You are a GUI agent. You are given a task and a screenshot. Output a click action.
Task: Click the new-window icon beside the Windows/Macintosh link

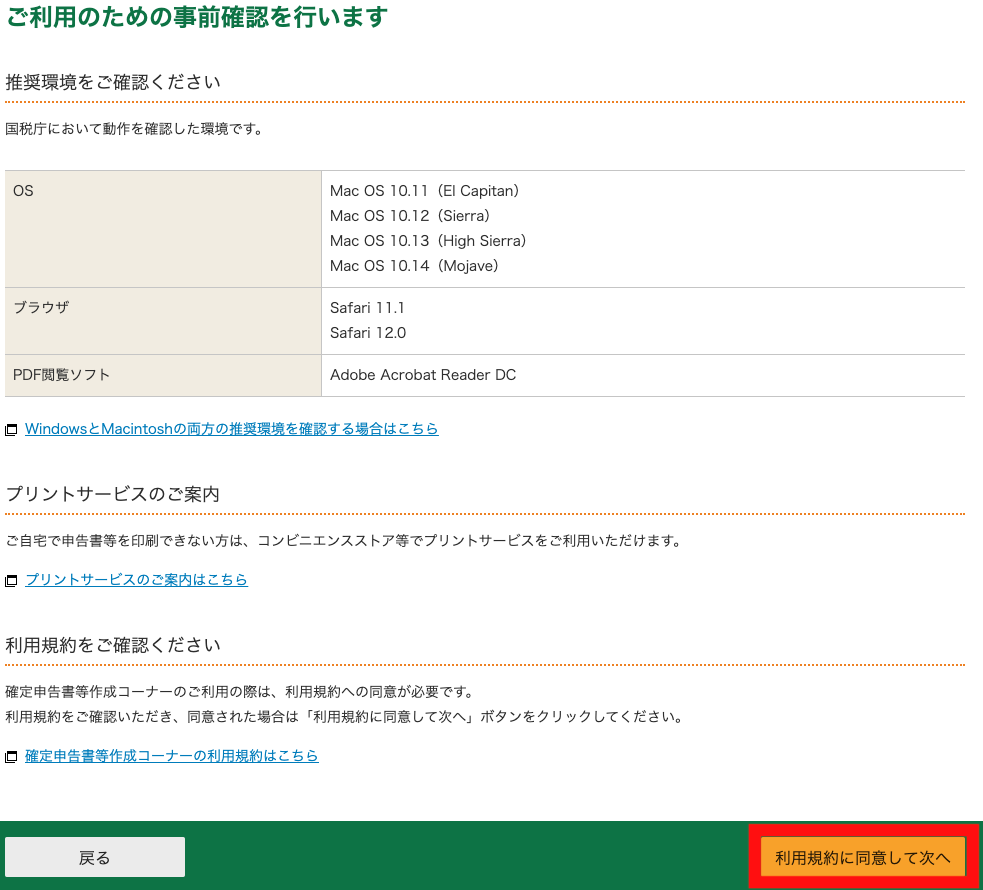(x=11, y=430)
